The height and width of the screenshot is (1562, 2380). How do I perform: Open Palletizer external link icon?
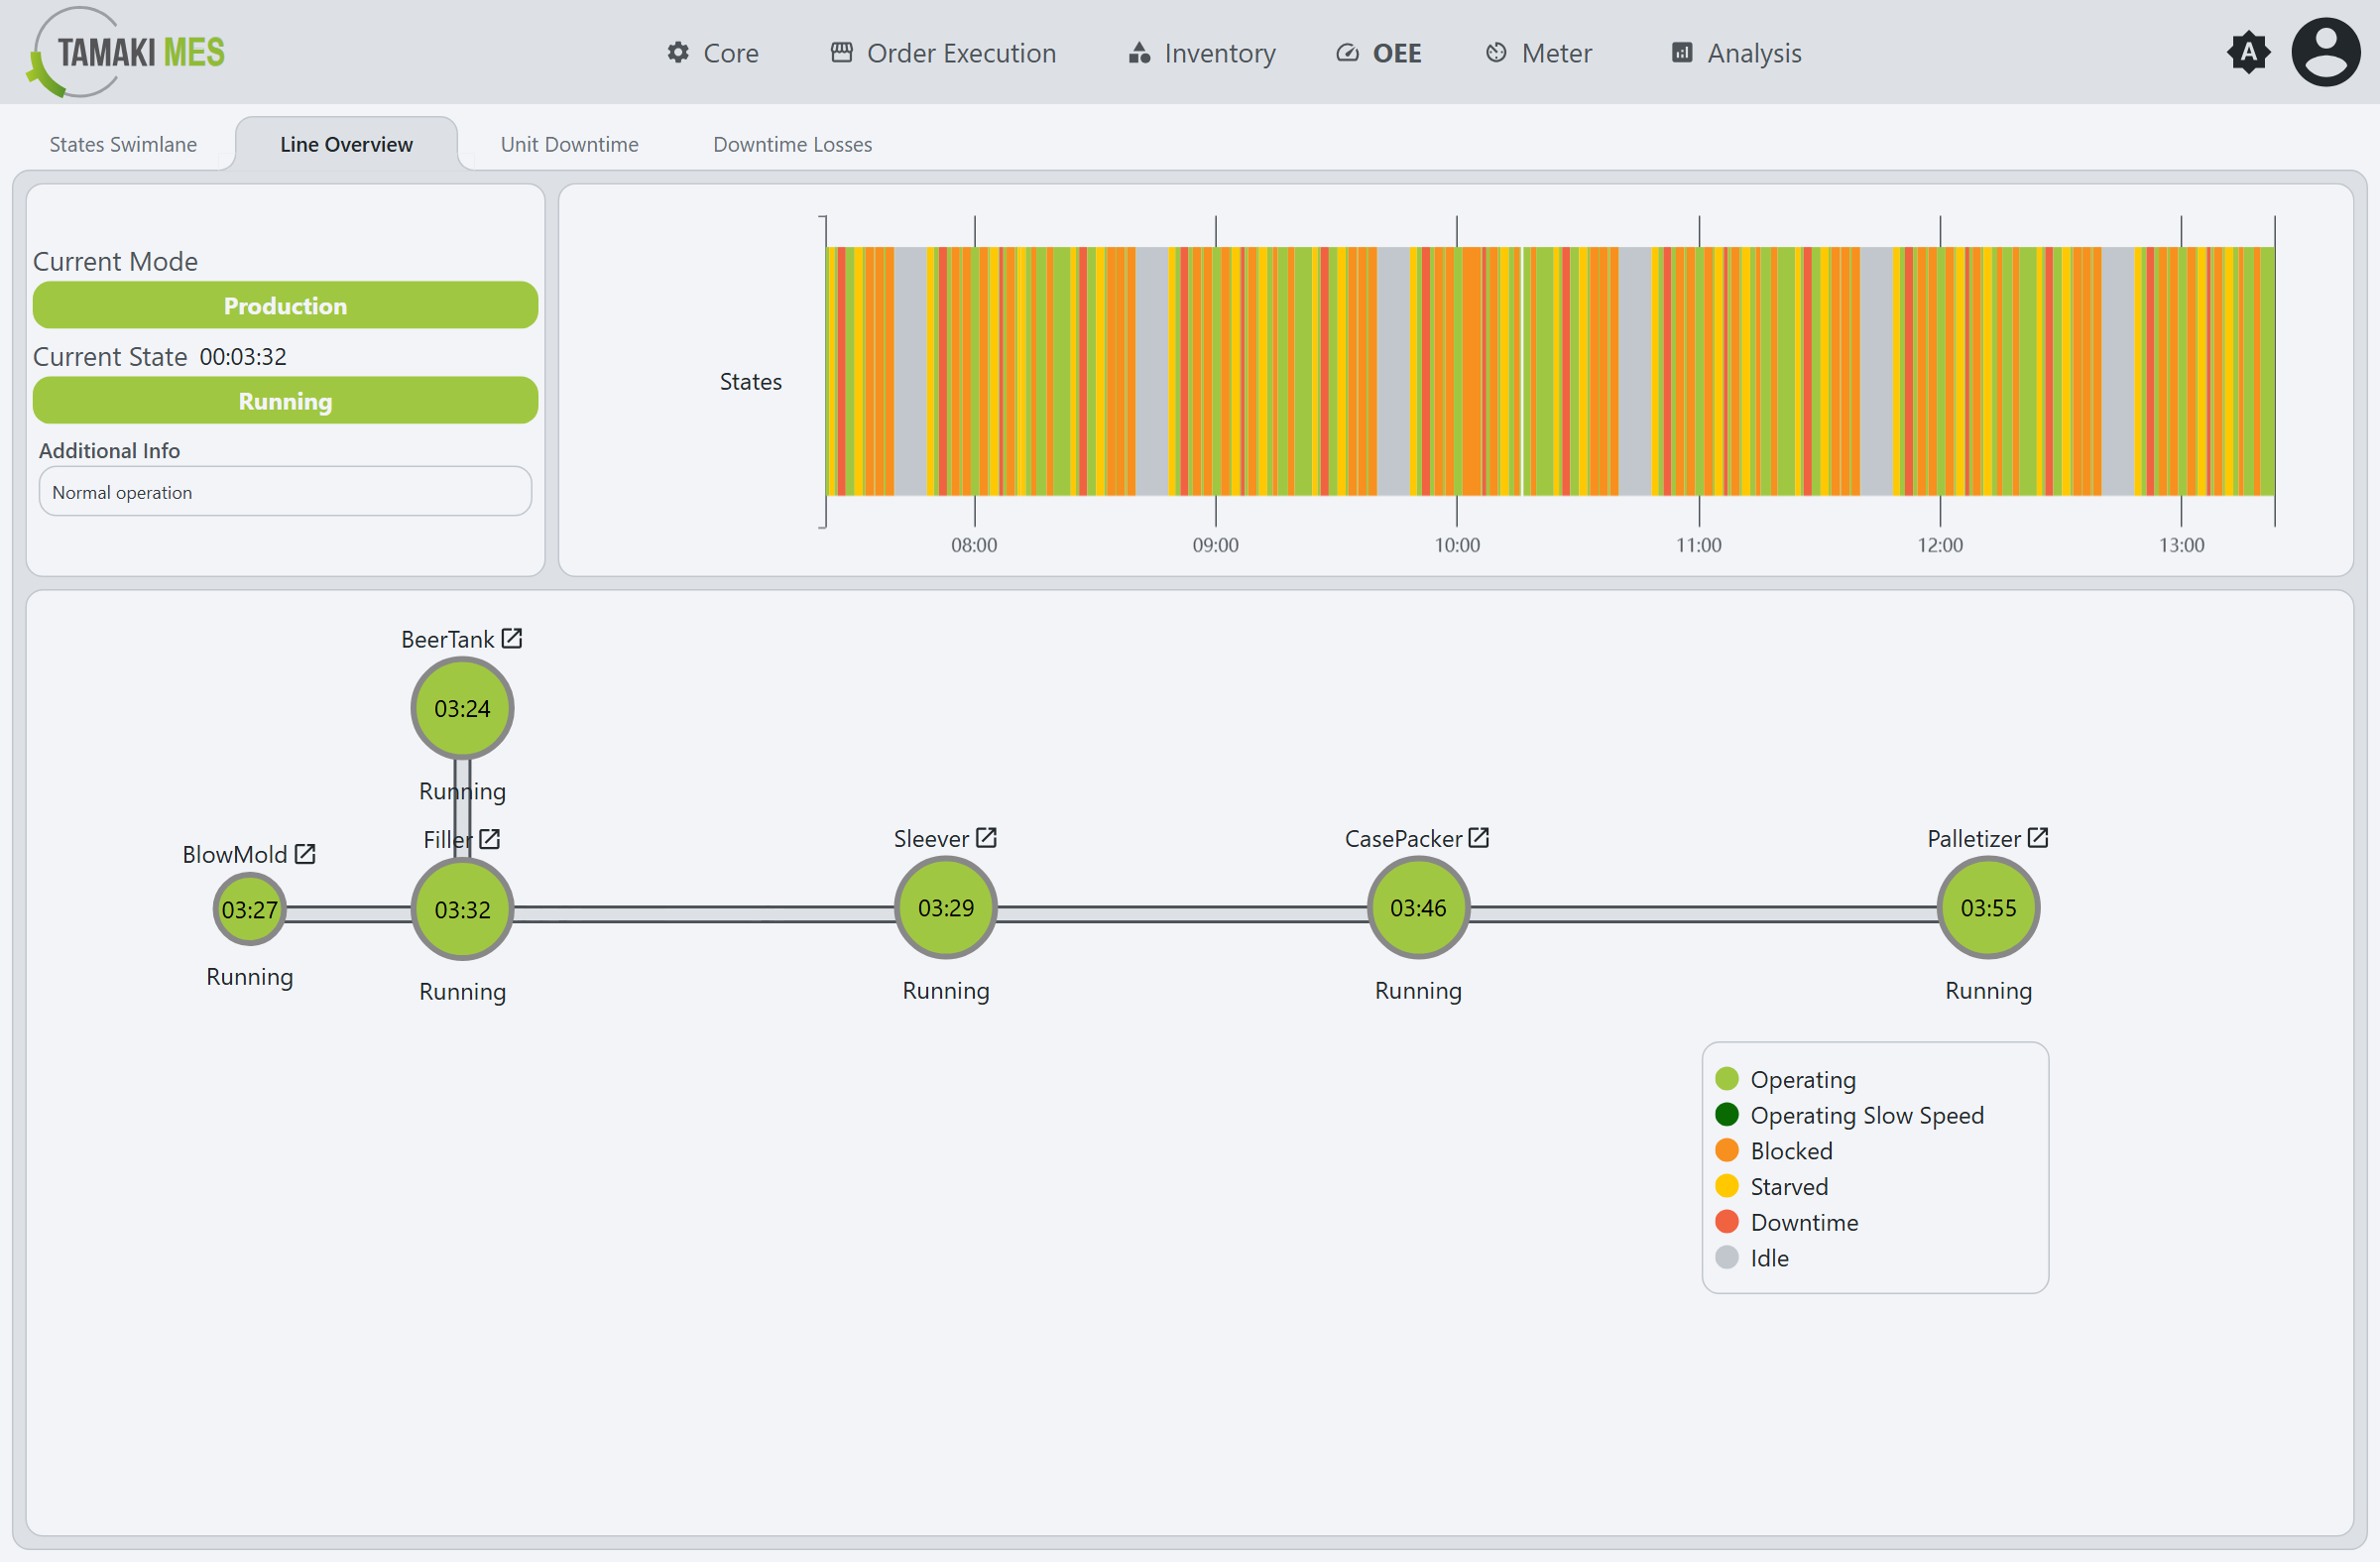pyautogui.click(x=2038, y=838)
